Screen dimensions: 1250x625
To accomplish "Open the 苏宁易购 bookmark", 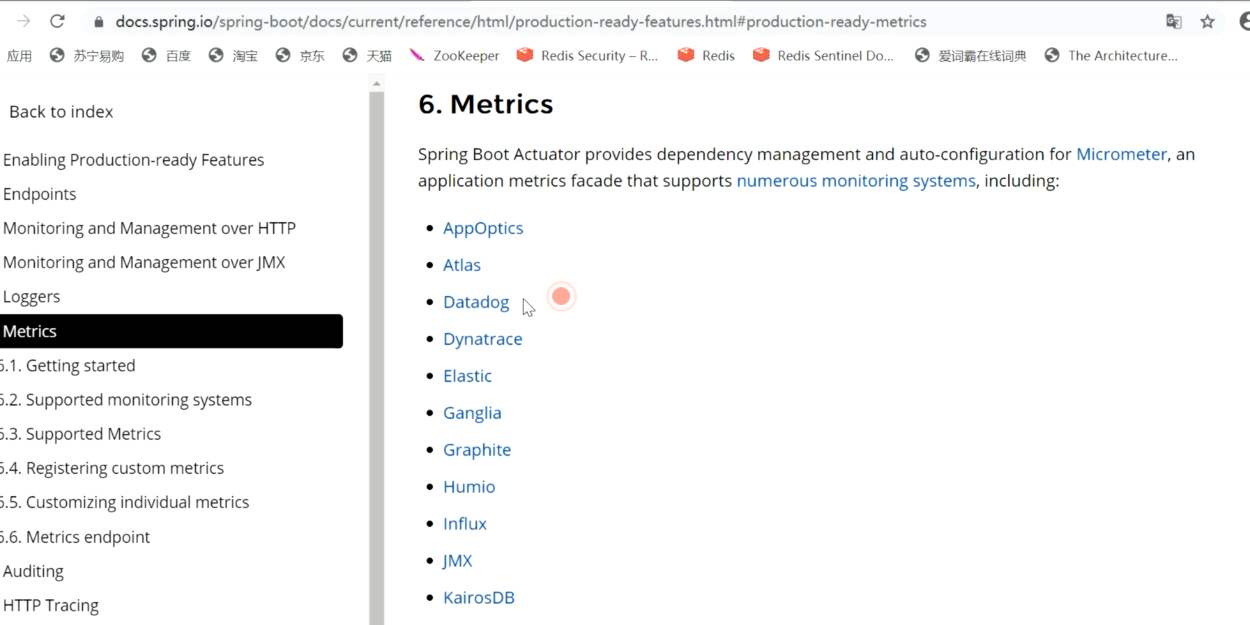I will (87, 56).
